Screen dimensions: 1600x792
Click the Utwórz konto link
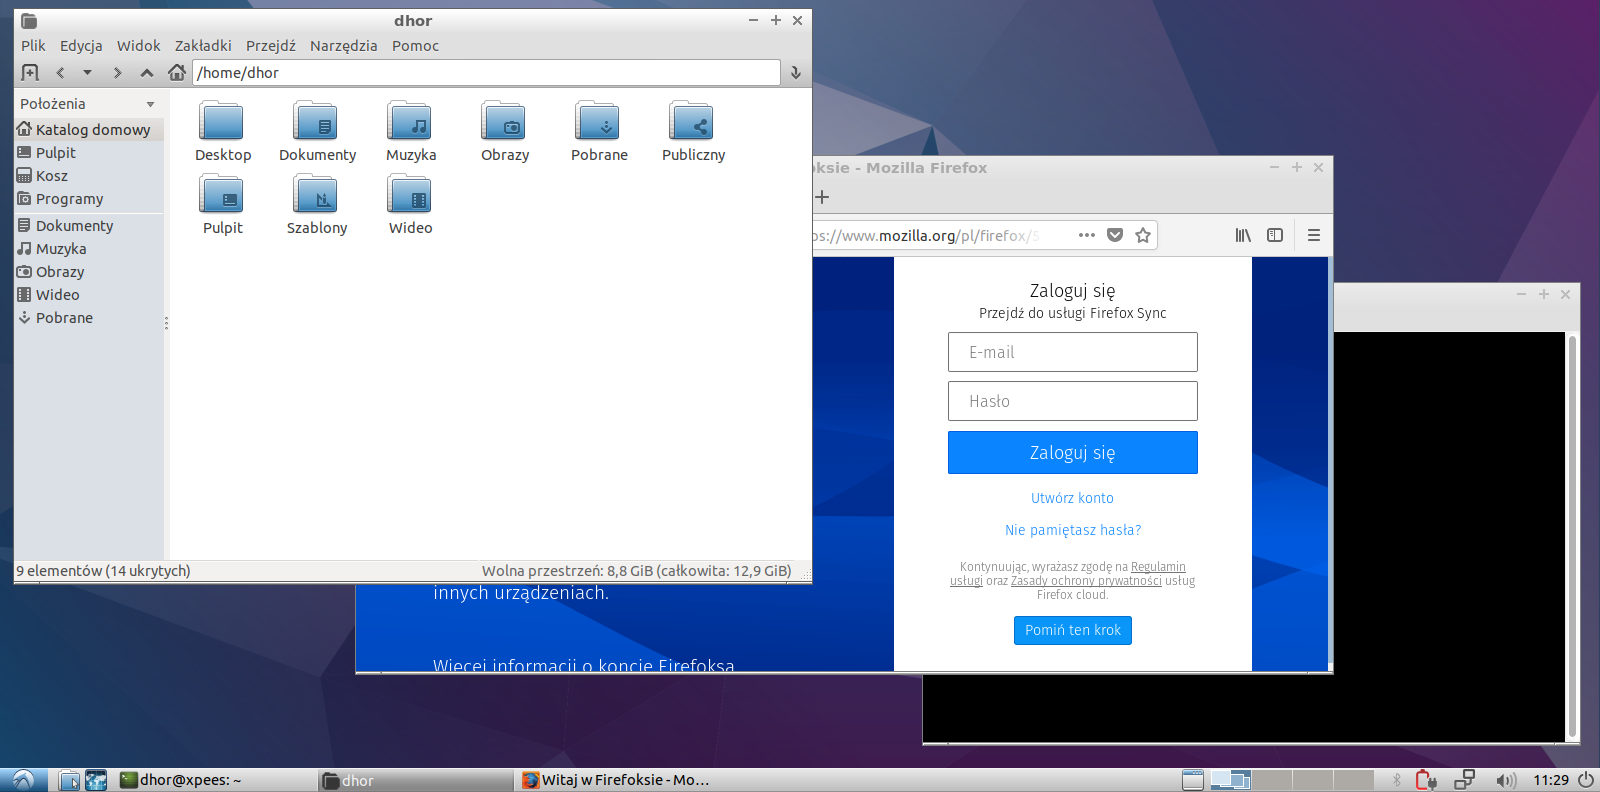click(1072, 498)
